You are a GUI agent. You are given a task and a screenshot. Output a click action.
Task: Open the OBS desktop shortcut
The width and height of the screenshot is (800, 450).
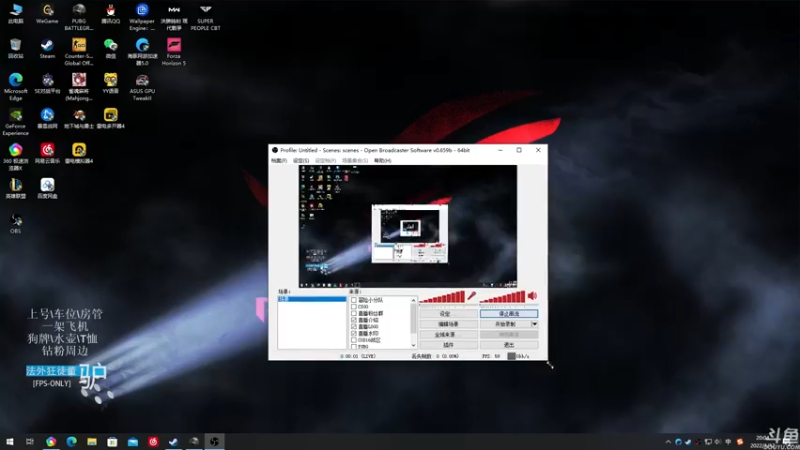pos(15,223)
